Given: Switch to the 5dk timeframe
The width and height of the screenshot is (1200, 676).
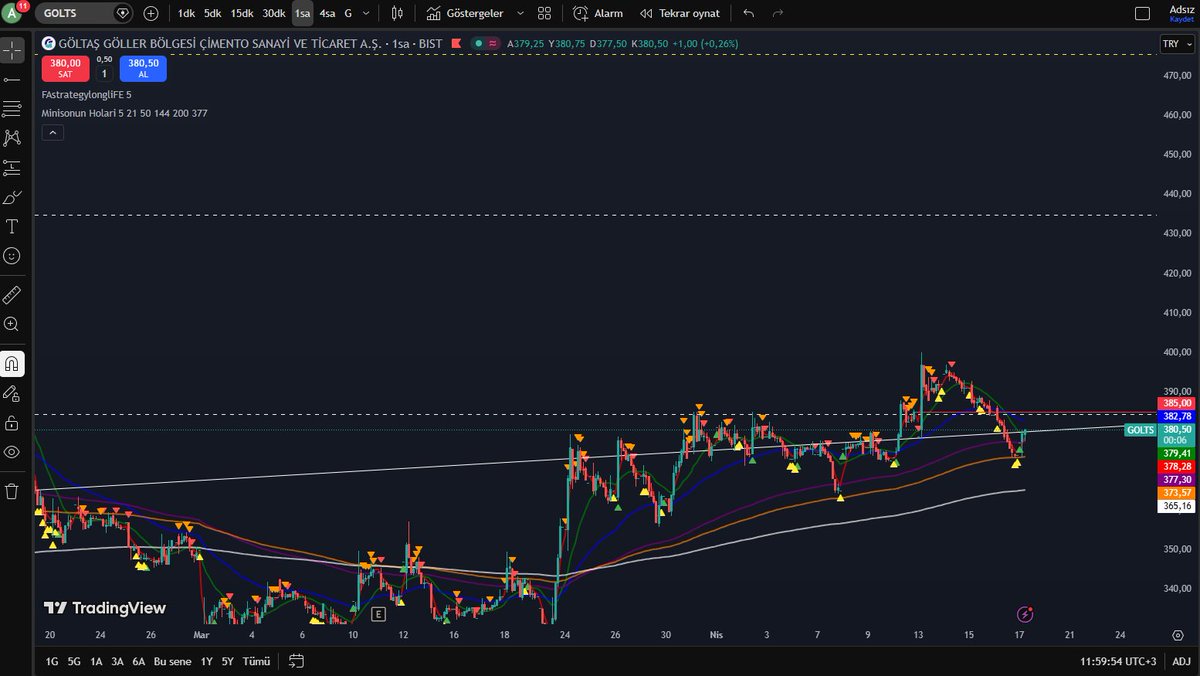Looking at the screenshot, I should pyautogui.click(x=213, y=13).
